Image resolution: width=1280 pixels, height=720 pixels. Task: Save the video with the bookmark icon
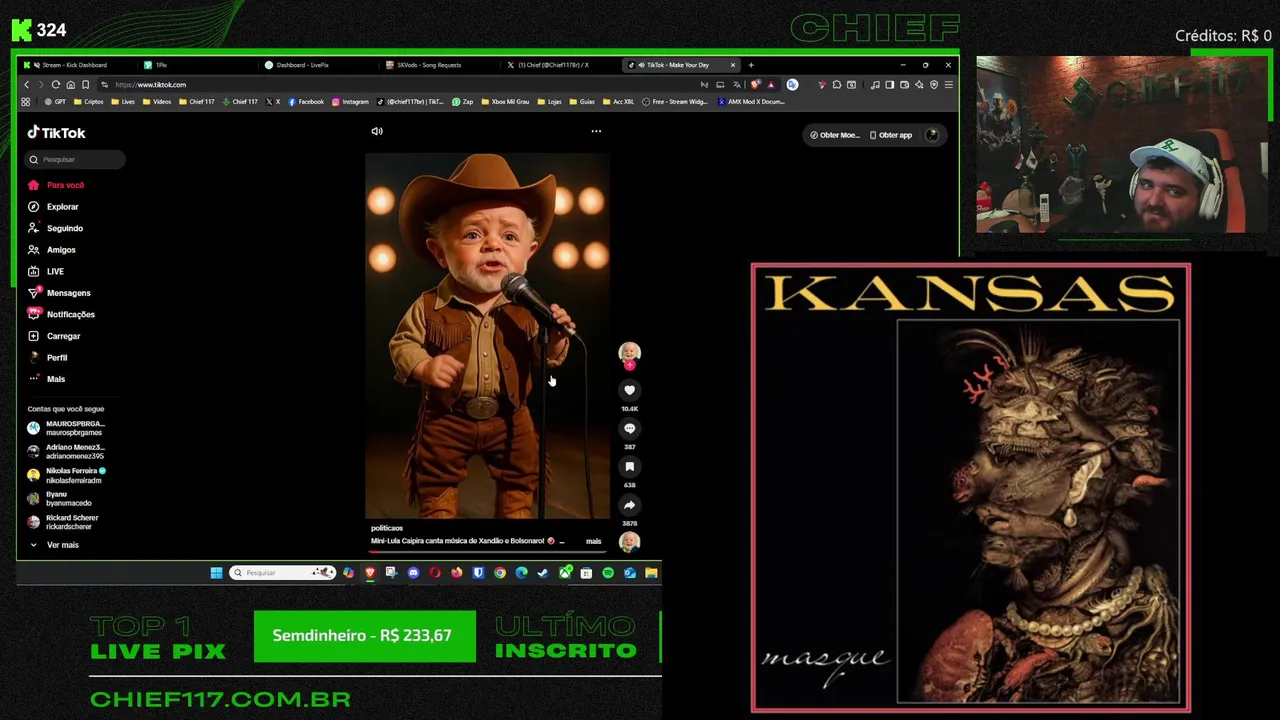click(x=629, y=466)
